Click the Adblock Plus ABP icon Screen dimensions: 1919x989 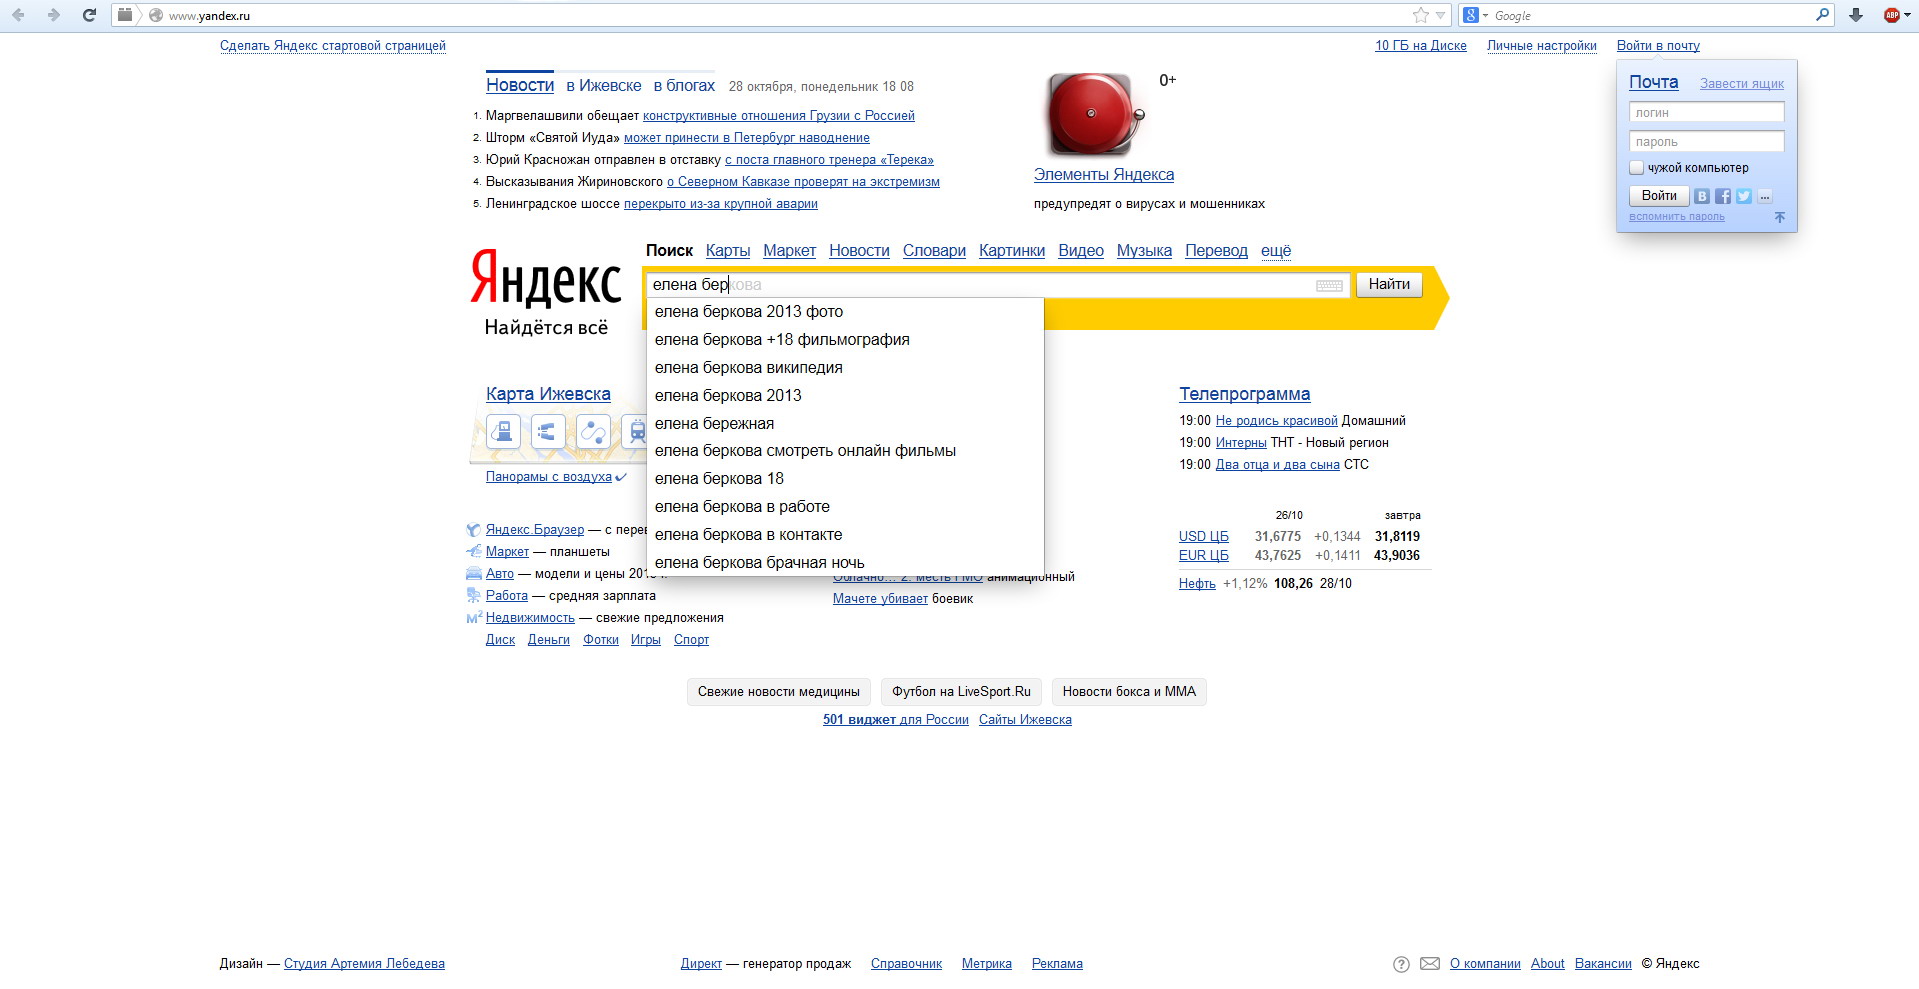pyautogui.click(x=1891, y=15)
